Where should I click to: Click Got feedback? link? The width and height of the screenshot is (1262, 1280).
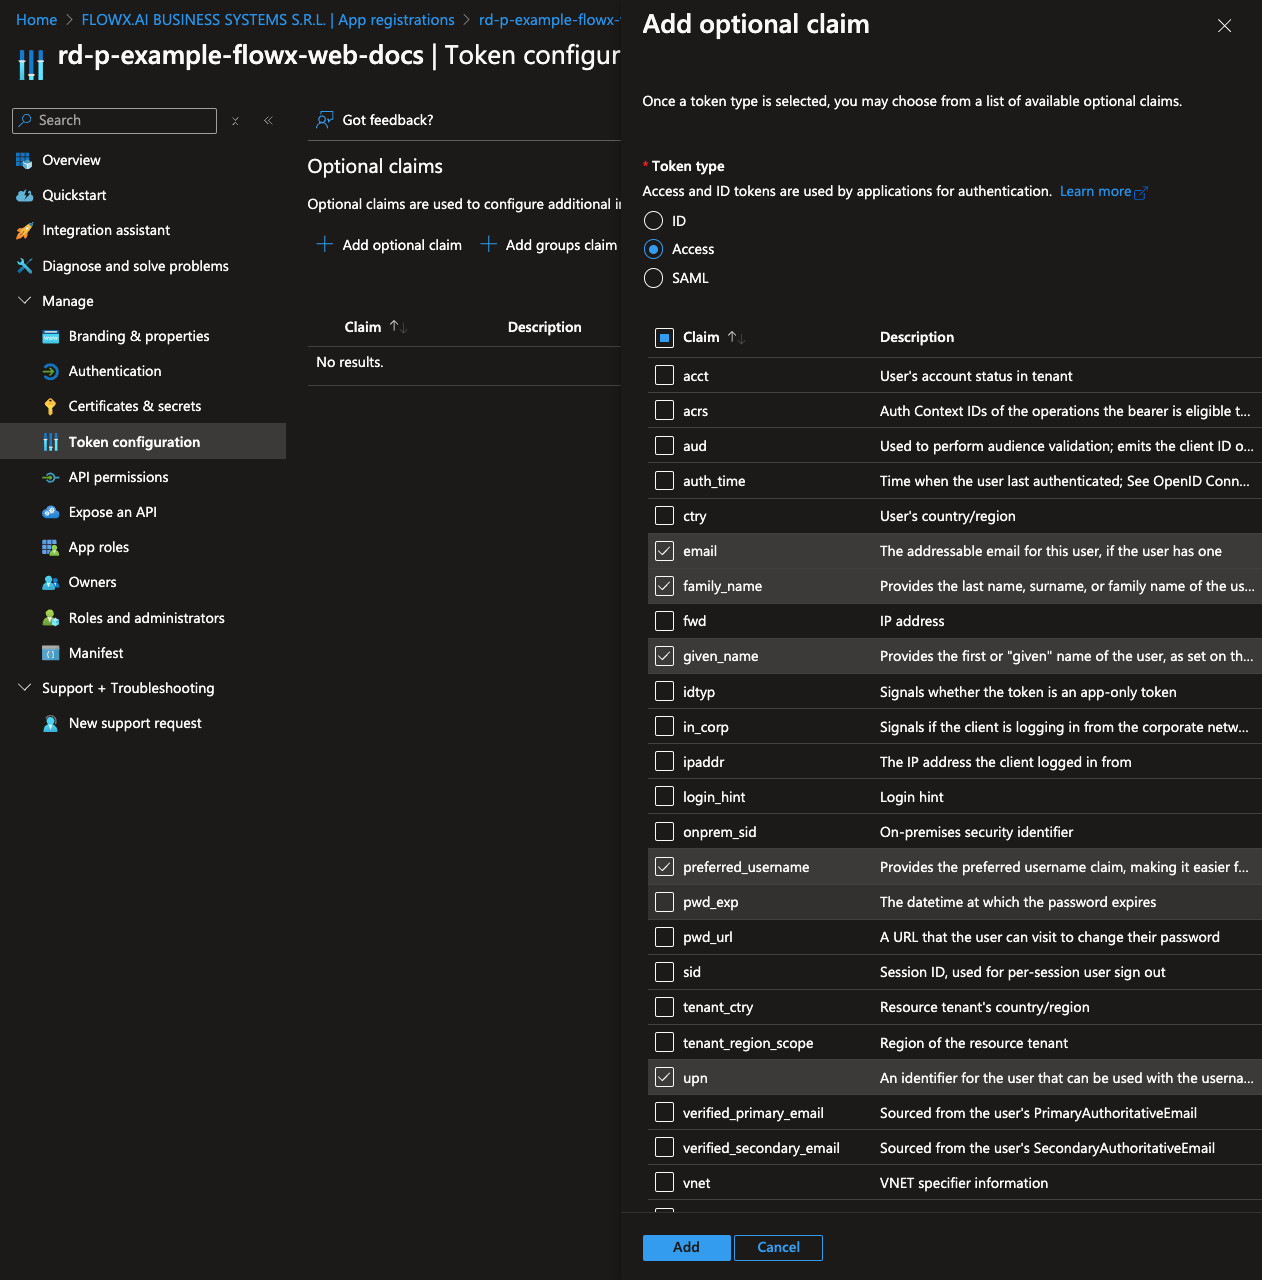(x=388, y=120)
